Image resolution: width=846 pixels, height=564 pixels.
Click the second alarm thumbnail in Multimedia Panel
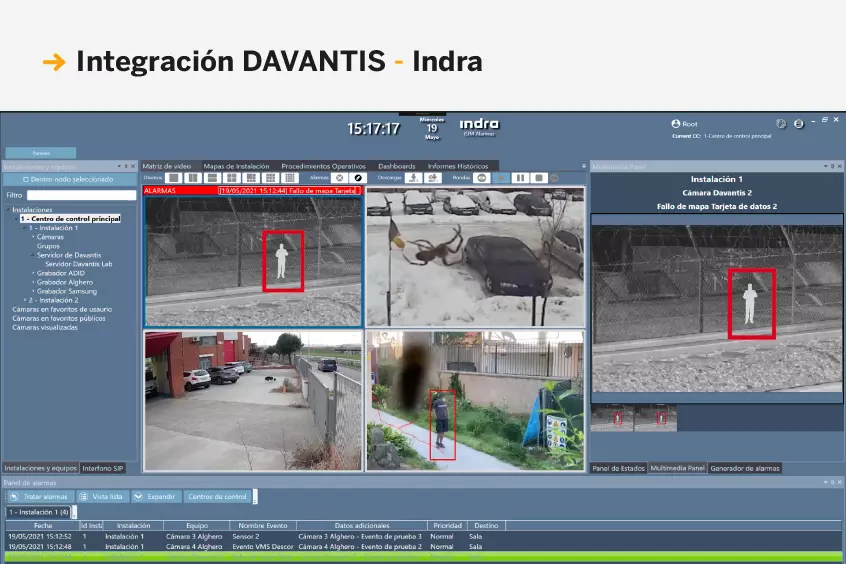656,418
